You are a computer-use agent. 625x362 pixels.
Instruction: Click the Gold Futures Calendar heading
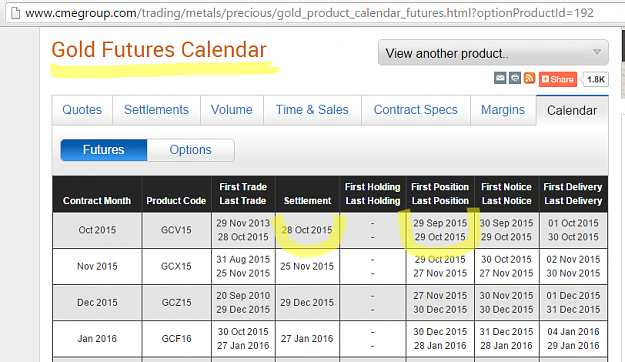(159, 50)
